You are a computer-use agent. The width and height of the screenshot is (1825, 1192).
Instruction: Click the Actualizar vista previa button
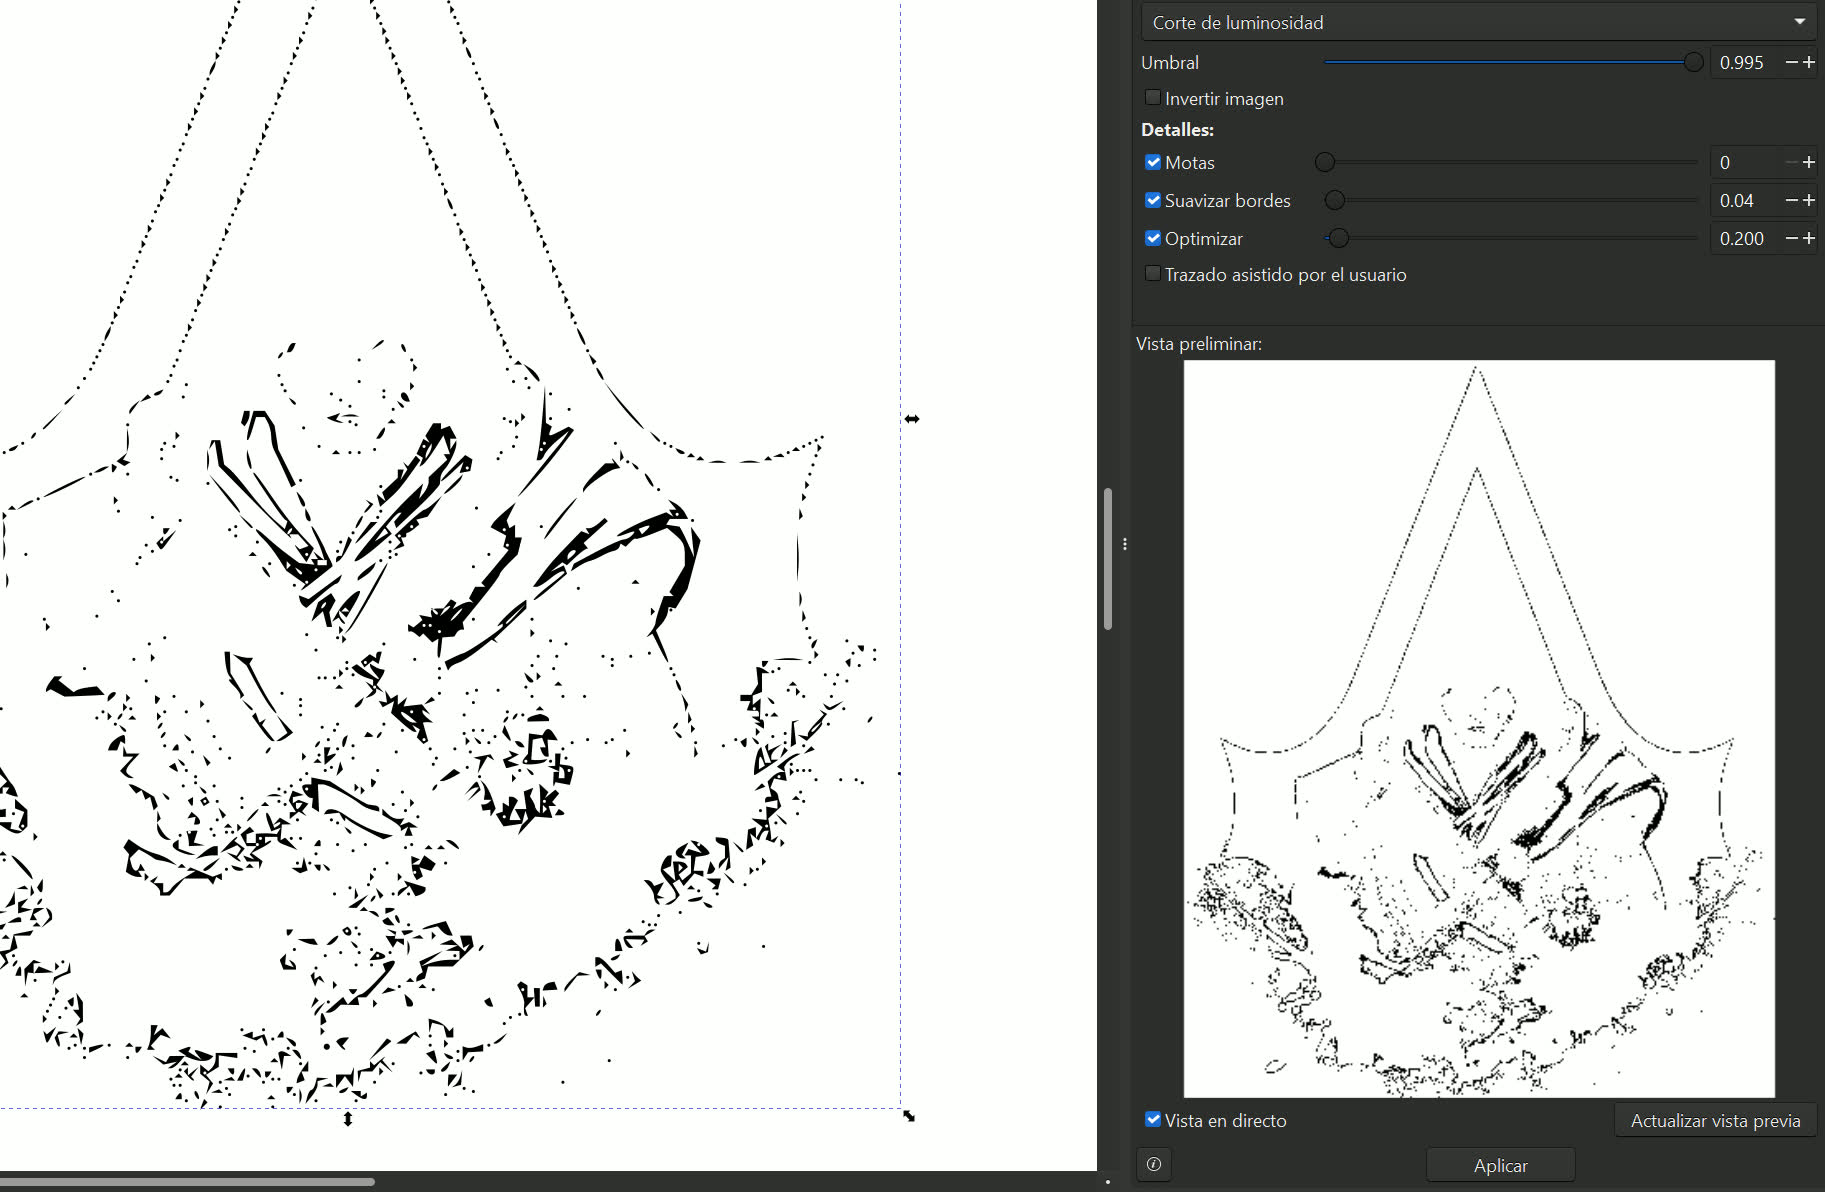(1715, 1121)
